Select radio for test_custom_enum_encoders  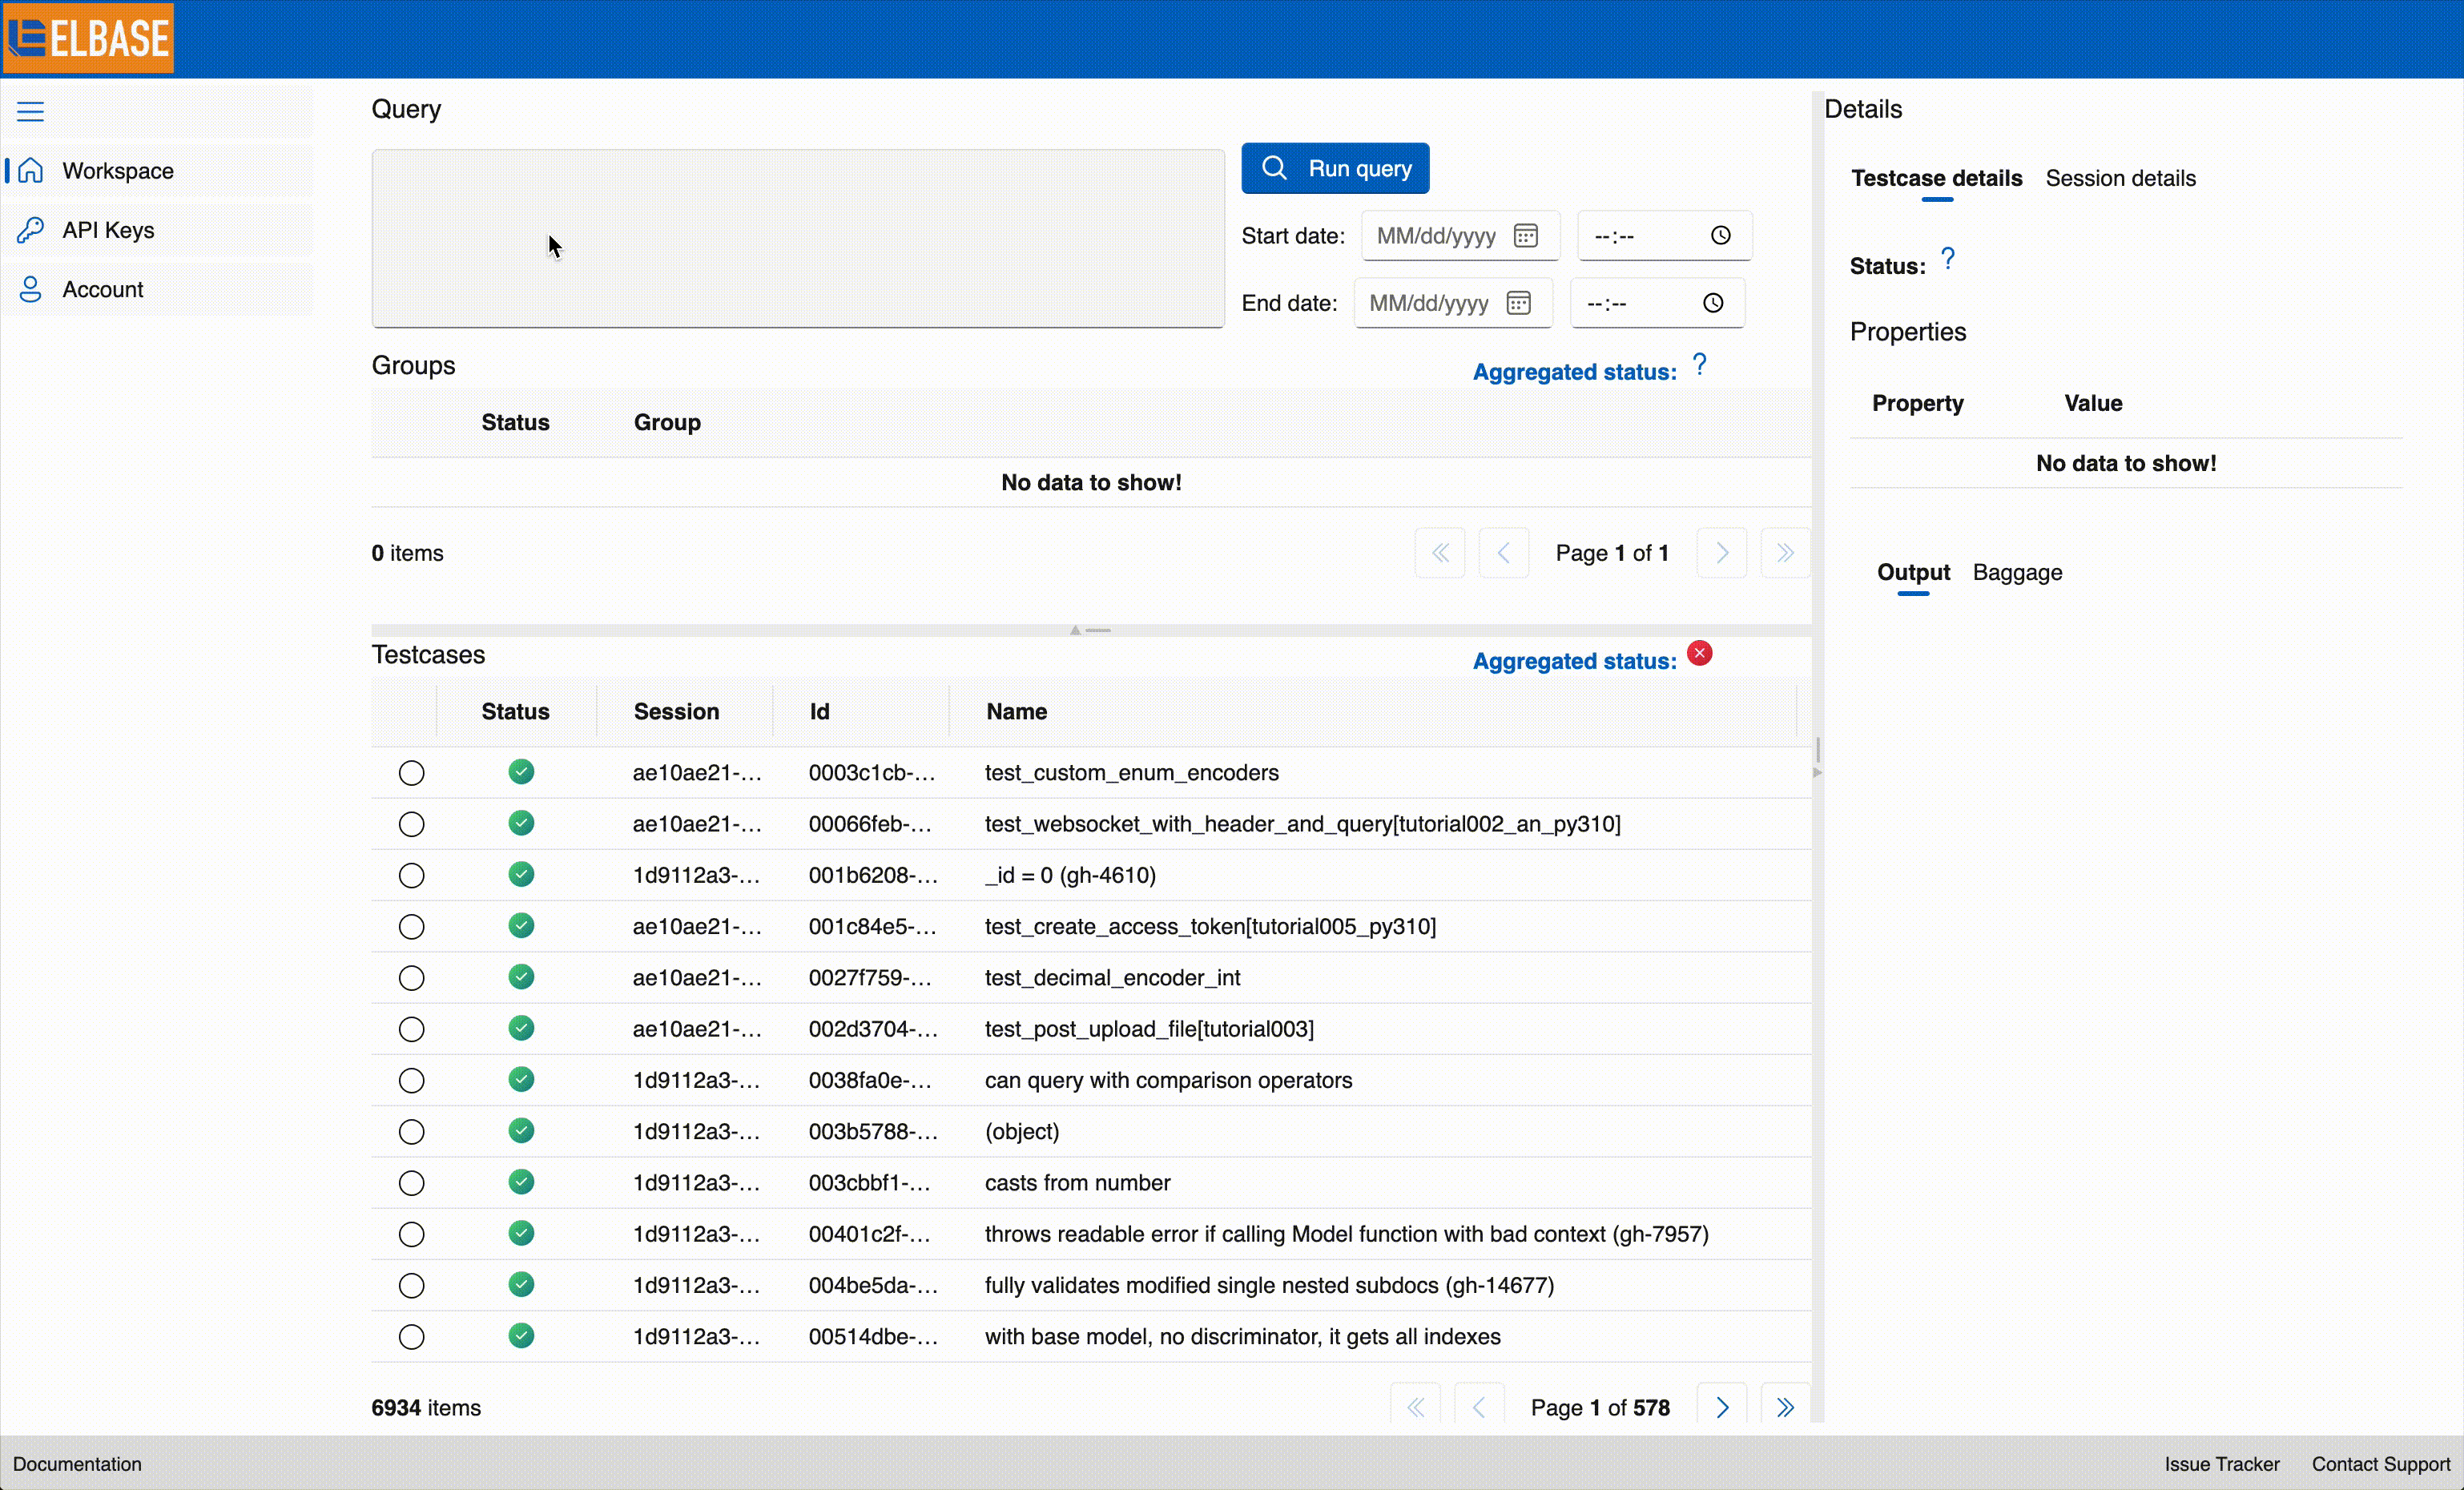click(x=411, y=773)
